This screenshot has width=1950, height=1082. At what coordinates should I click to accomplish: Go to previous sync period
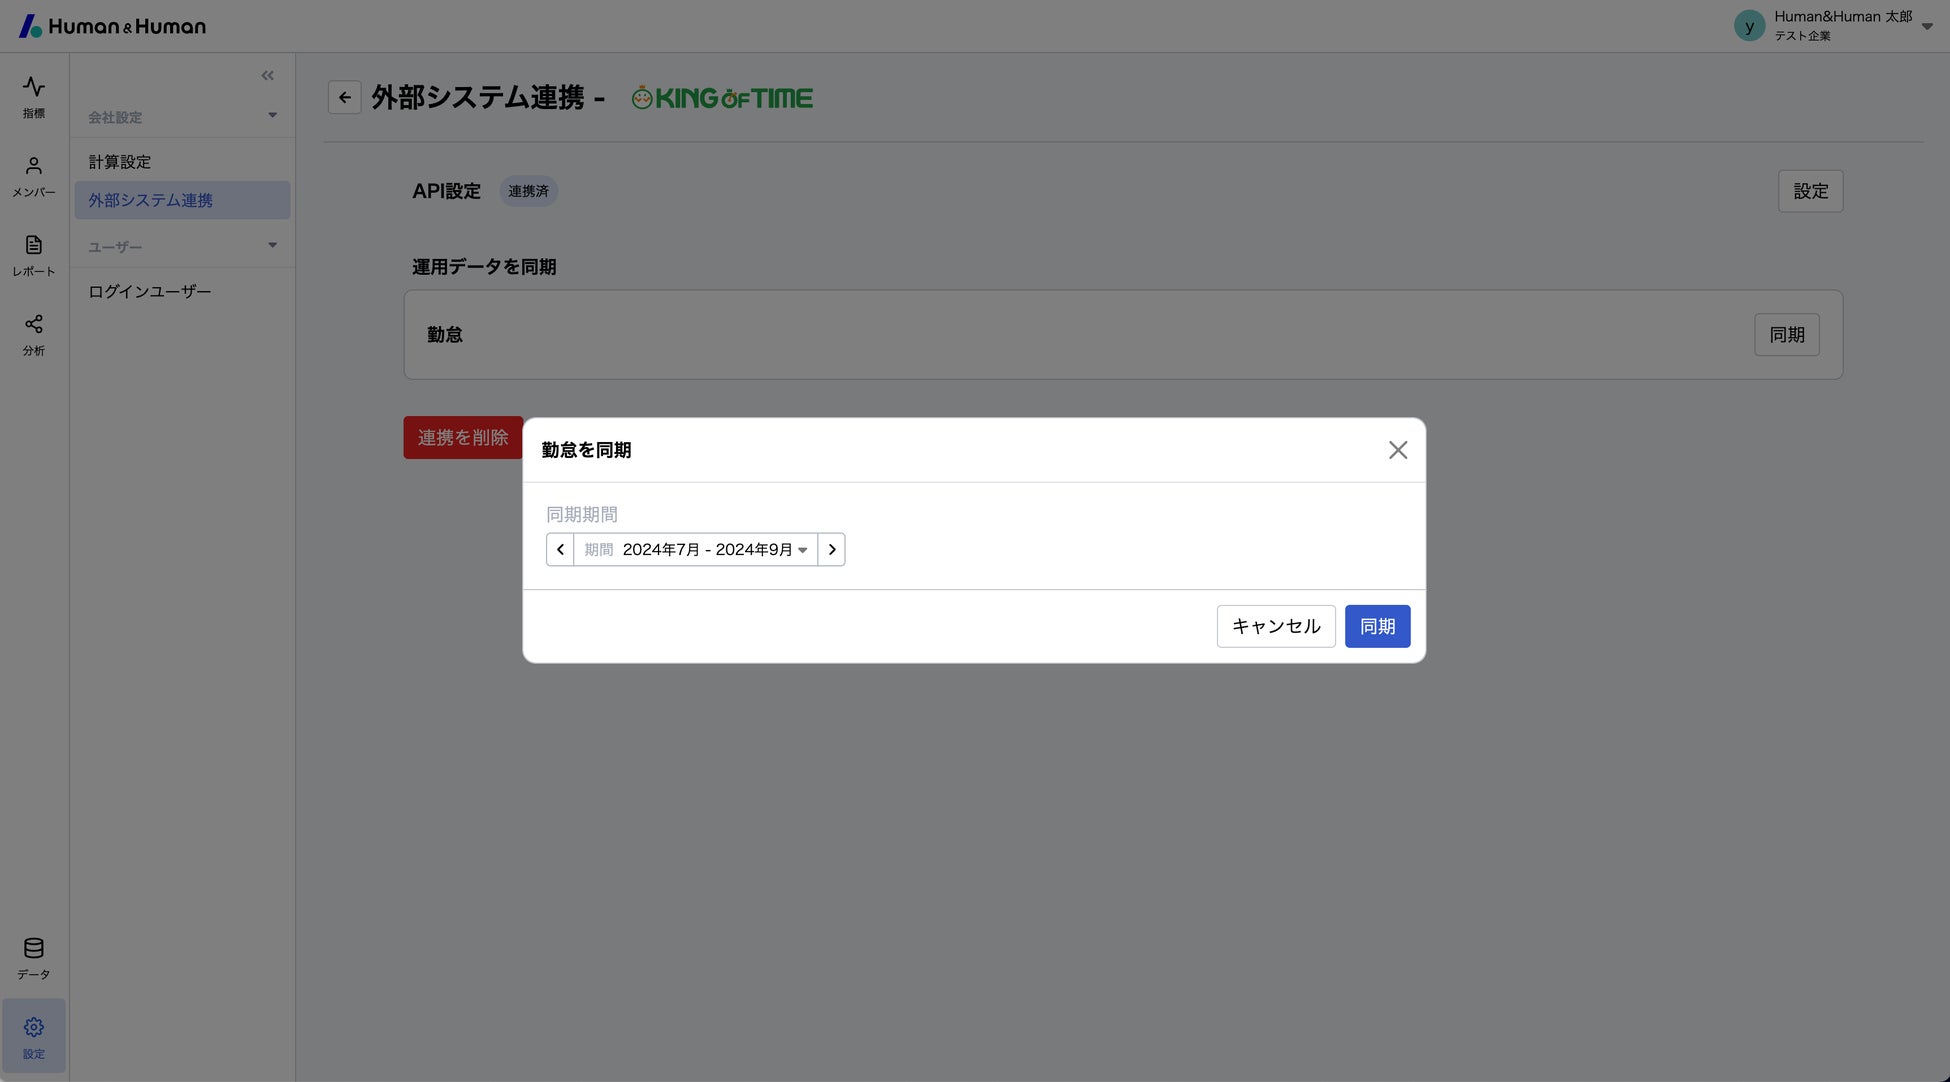tap(560, 549)
